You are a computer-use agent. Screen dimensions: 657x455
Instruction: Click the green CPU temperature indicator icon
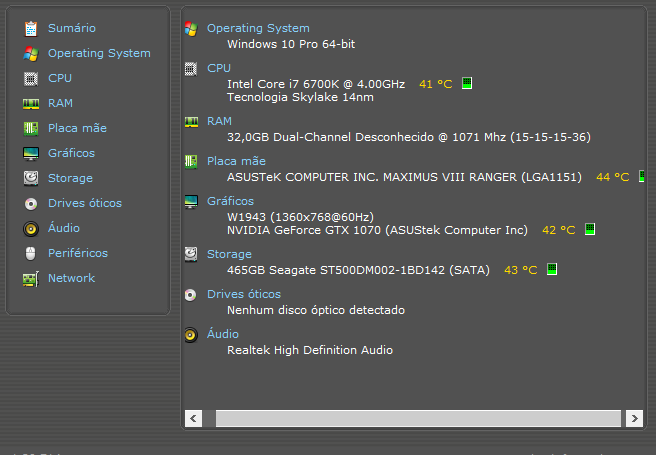[467, 83]
